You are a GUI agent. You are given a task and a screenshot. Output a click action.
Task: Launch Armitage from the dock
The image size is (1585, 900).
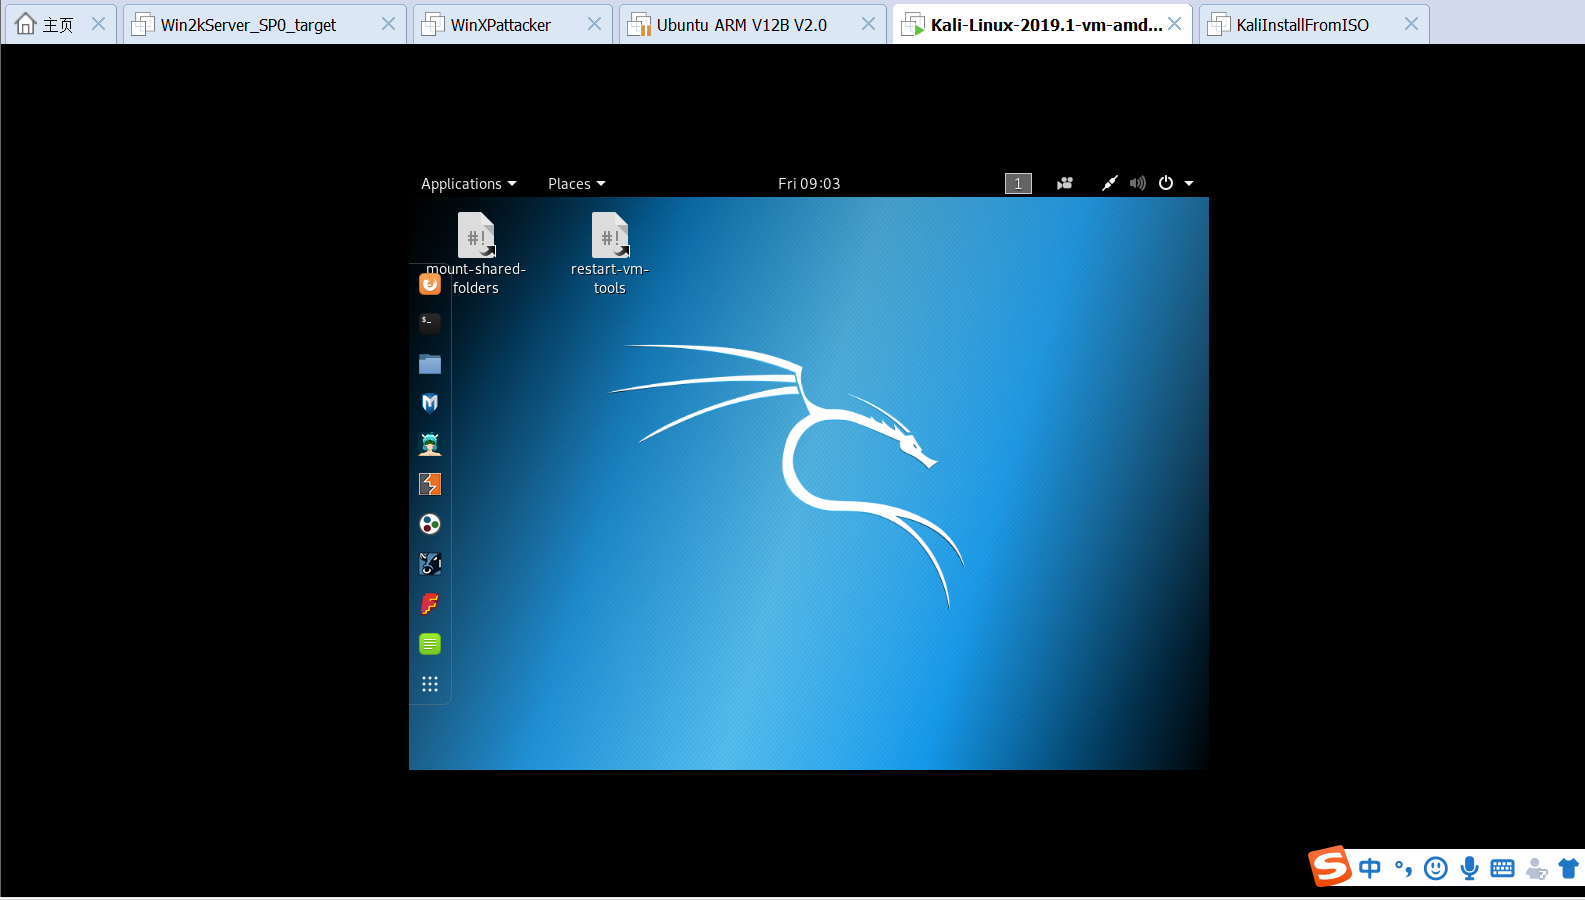click(x=430, y=443)
